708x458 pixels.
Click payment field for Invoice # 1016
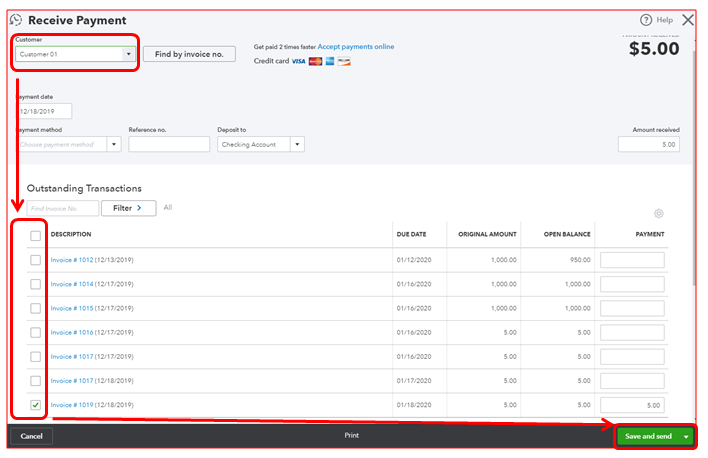pyautogui.click(x=632, y=332)
